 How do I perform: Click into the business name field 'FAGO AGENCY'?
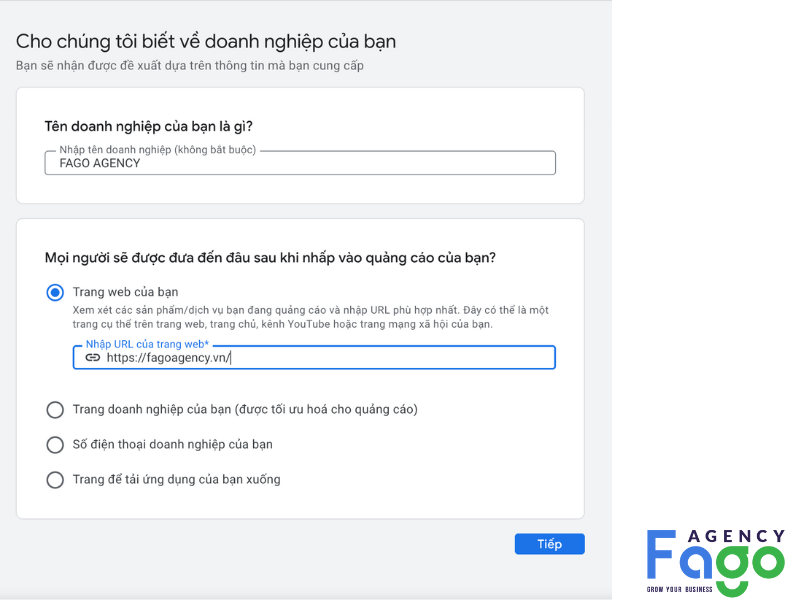(x=300, y=163)
